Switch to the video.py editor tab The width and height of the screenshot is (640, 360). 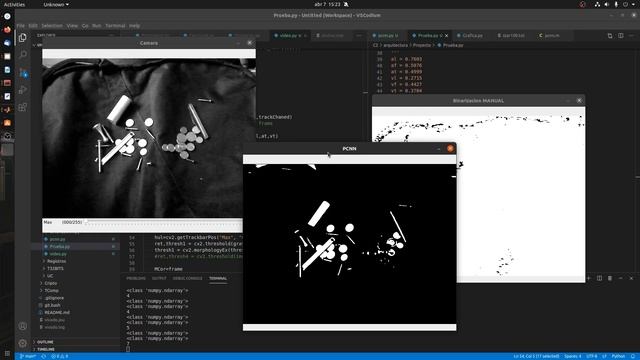(x=290, y=36)
